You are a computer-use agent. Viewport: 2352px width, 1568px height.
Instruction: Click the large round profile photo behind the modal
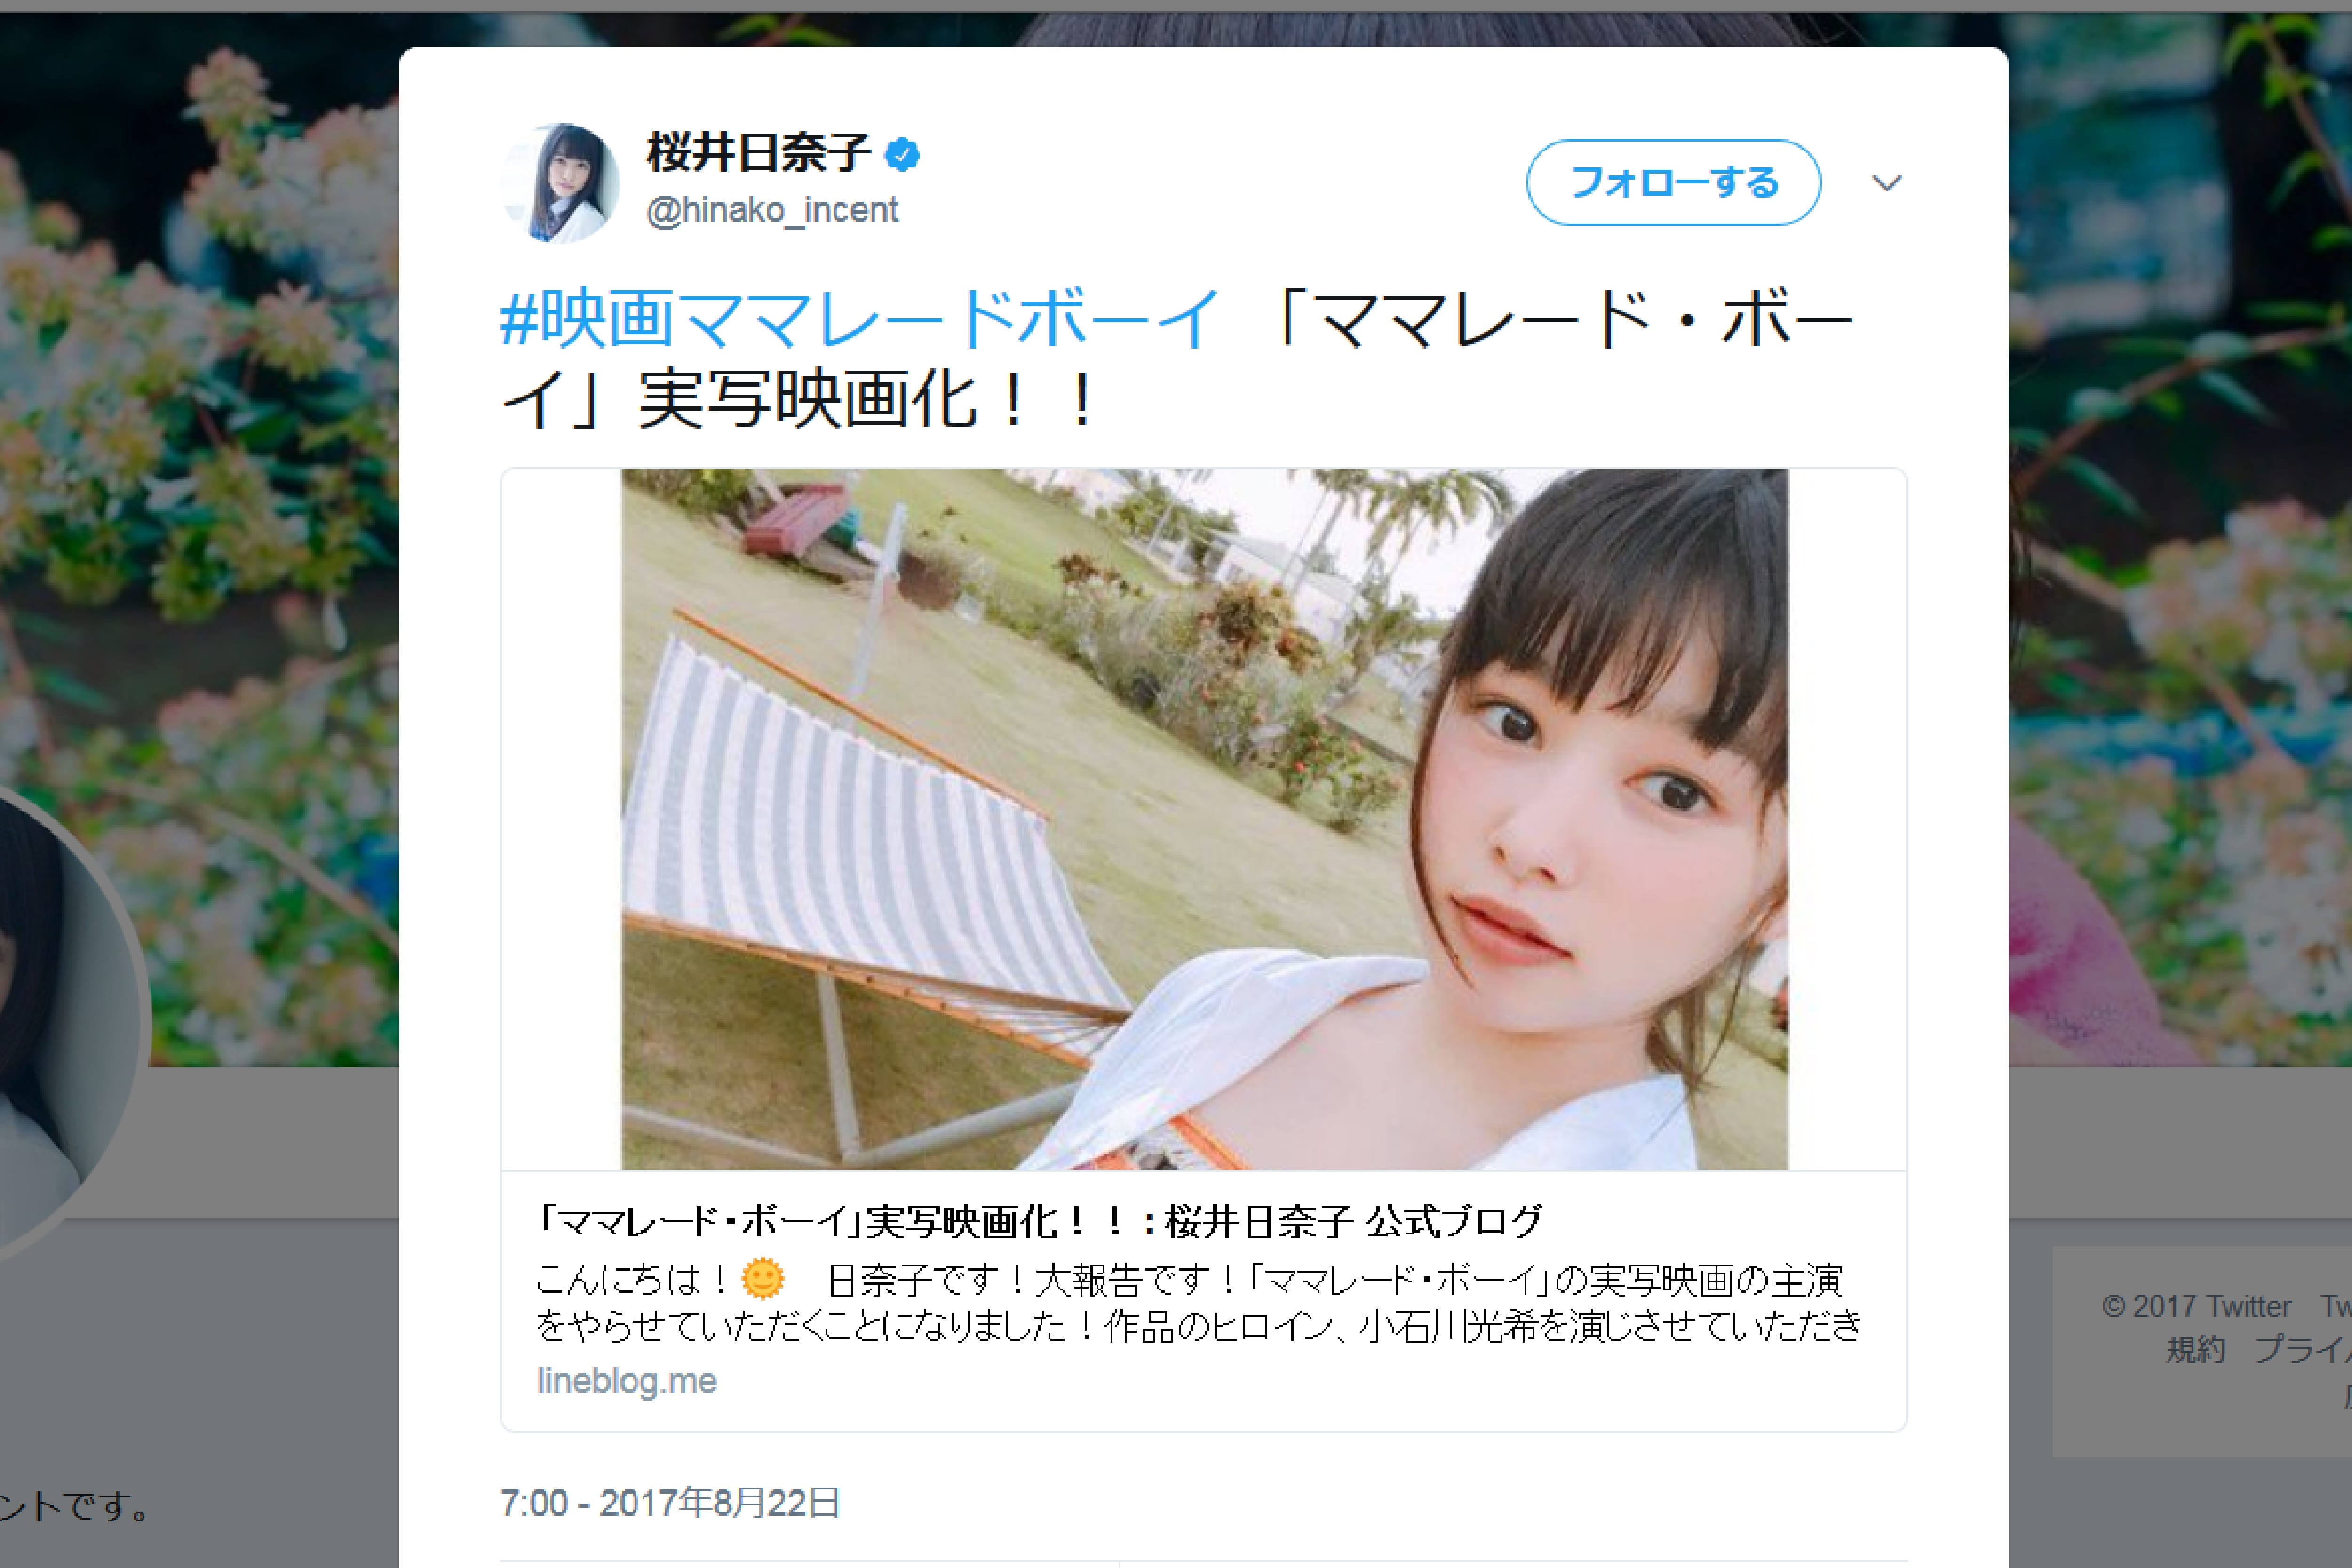60,1020
